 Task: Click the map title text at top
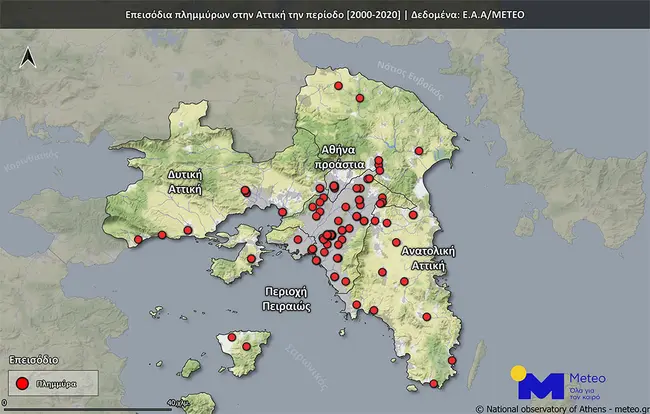(325, 15)
